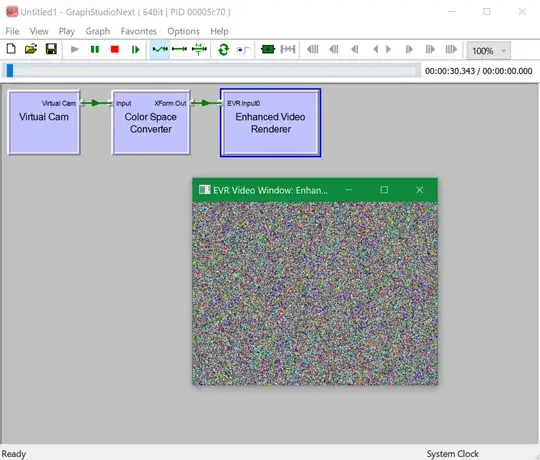
Task: Open the Options menu
Action: coord(183,31)
